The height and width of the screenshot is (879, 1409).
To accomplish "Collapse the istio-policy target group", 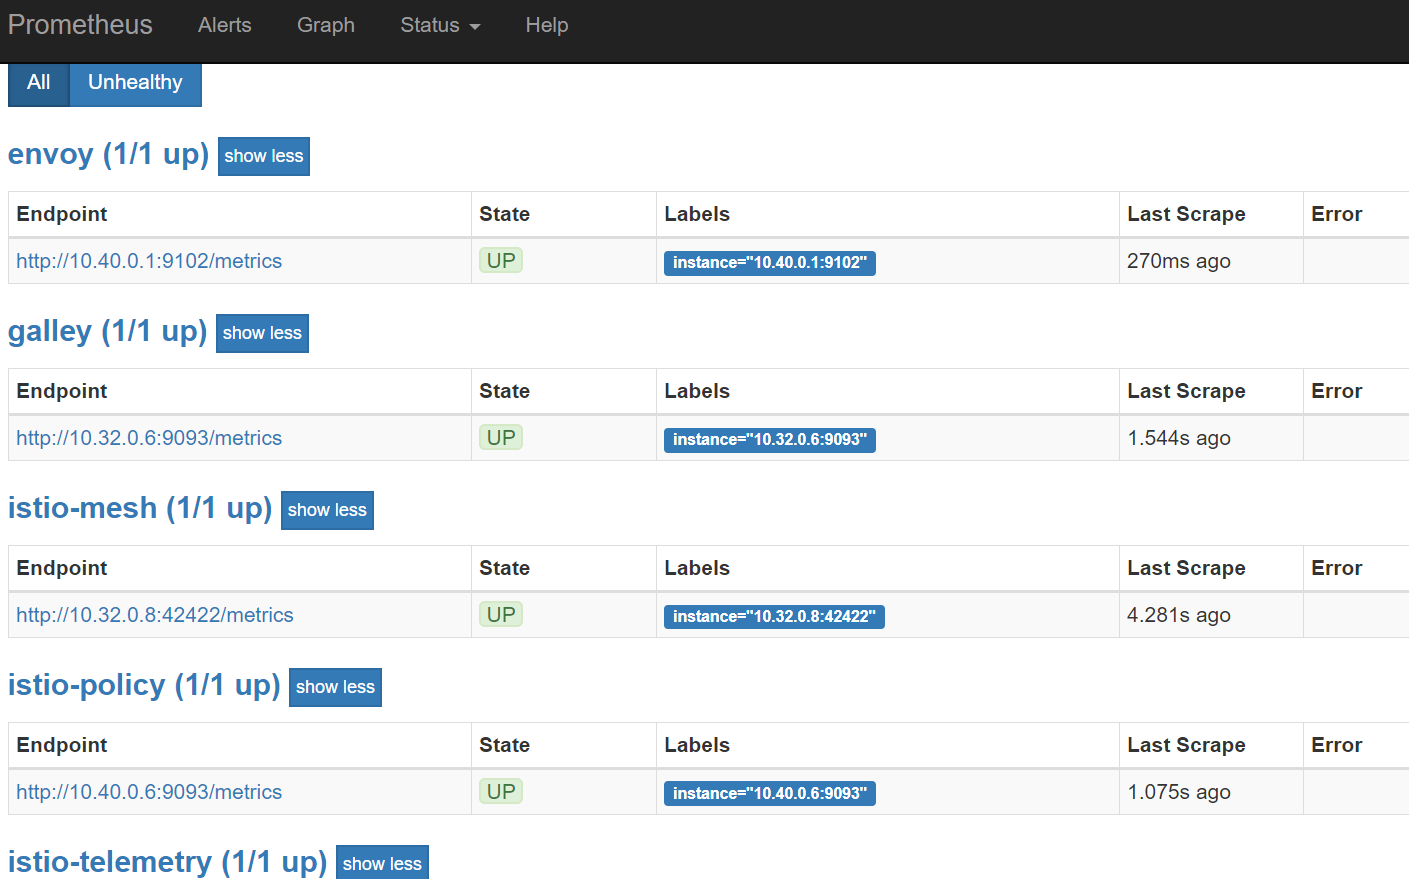I will [x=335, y=687].
